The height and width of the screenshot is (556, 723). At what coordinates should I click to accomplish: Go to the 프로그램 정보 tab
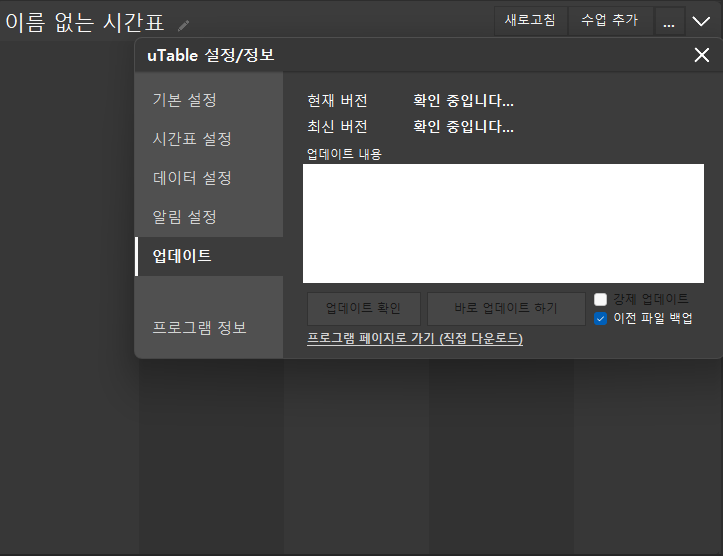209,328
